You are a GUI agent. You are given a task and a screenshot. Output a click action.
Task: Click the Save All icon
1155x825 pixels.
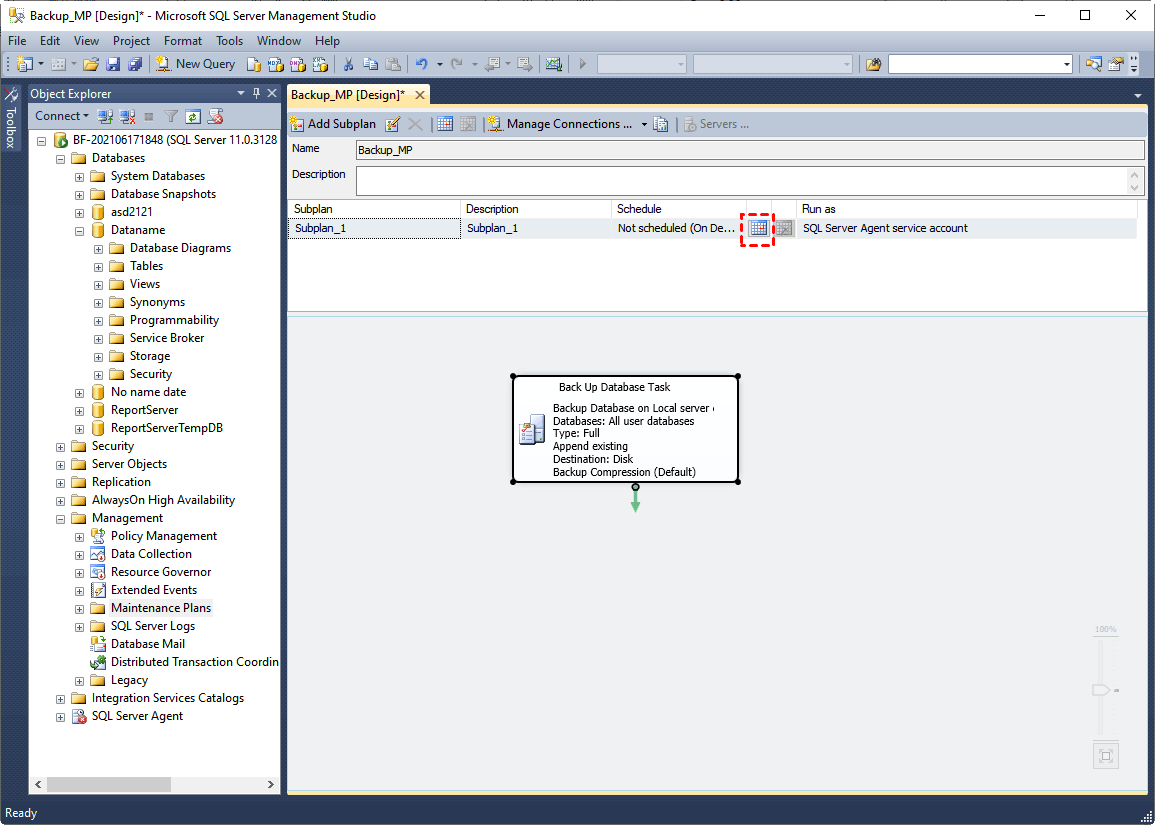point(135,64)
